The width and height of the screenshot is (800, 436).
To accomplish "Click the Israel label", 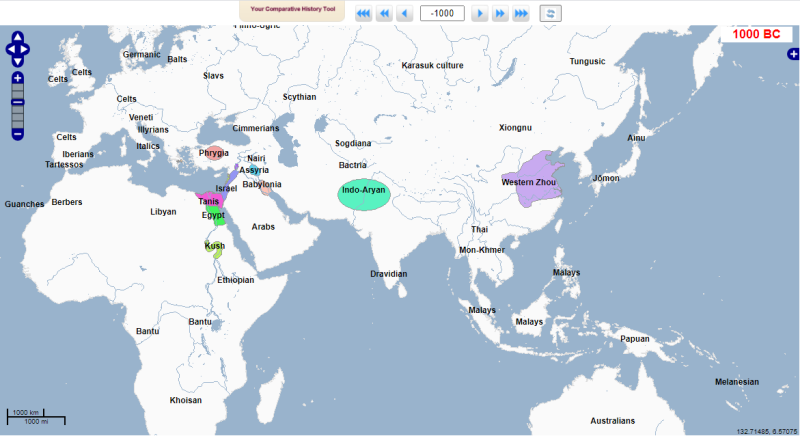I will pyautogui.click(x=226, y=188).
